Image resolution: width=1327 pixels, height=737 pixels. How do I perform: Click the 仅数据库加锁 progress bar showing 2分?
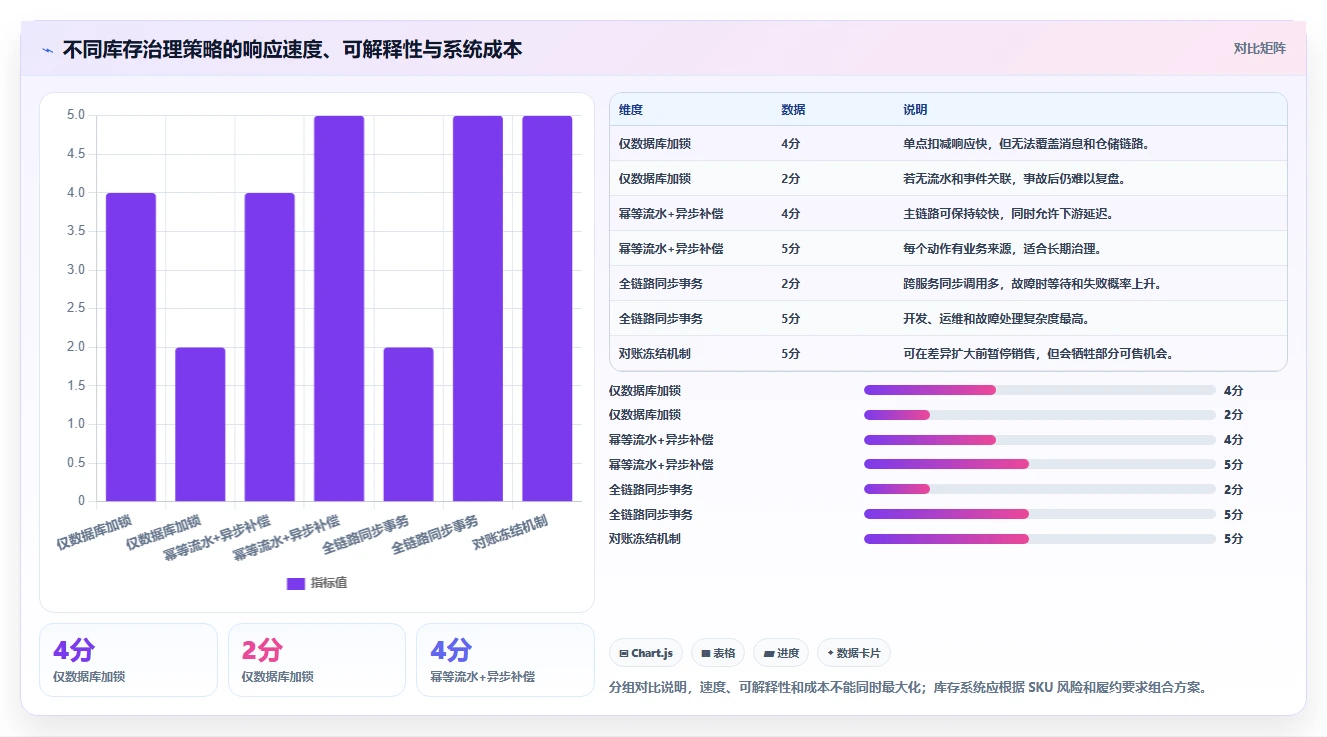pyautogui.click(x=1040, y=415)
